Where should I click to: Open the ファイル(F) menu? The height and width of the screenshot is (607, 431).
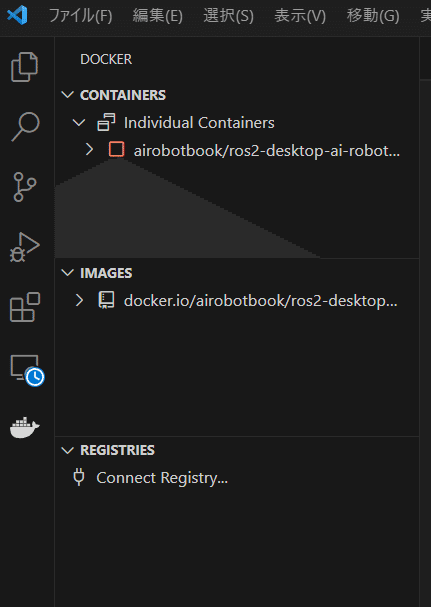click(x=81, y=16)
